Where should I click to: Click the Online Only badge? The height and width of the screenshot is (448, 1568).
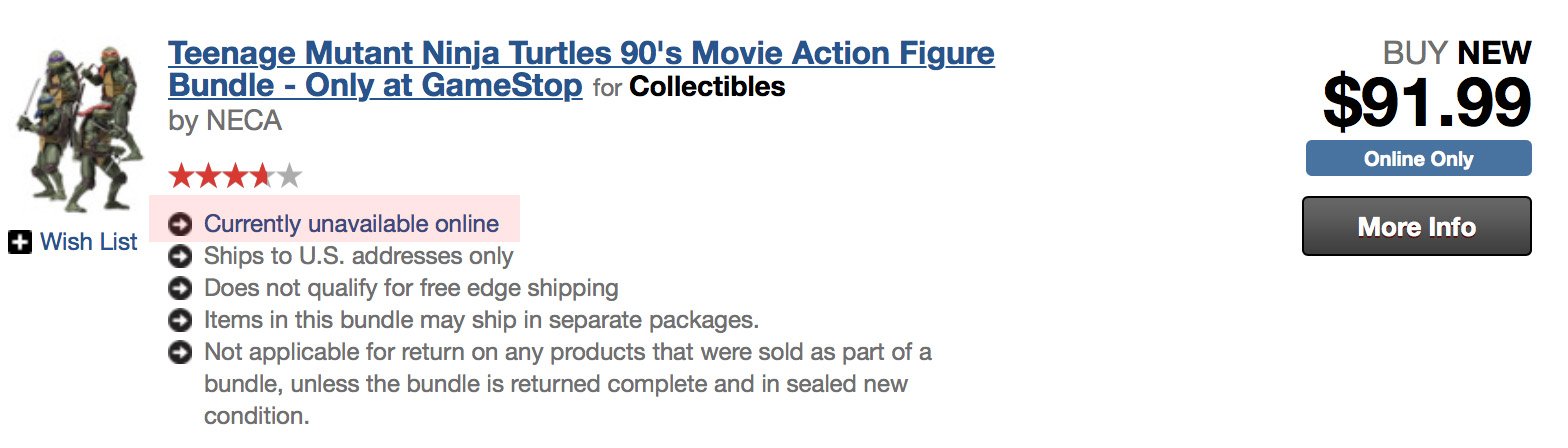click(x=1418, y=159)
